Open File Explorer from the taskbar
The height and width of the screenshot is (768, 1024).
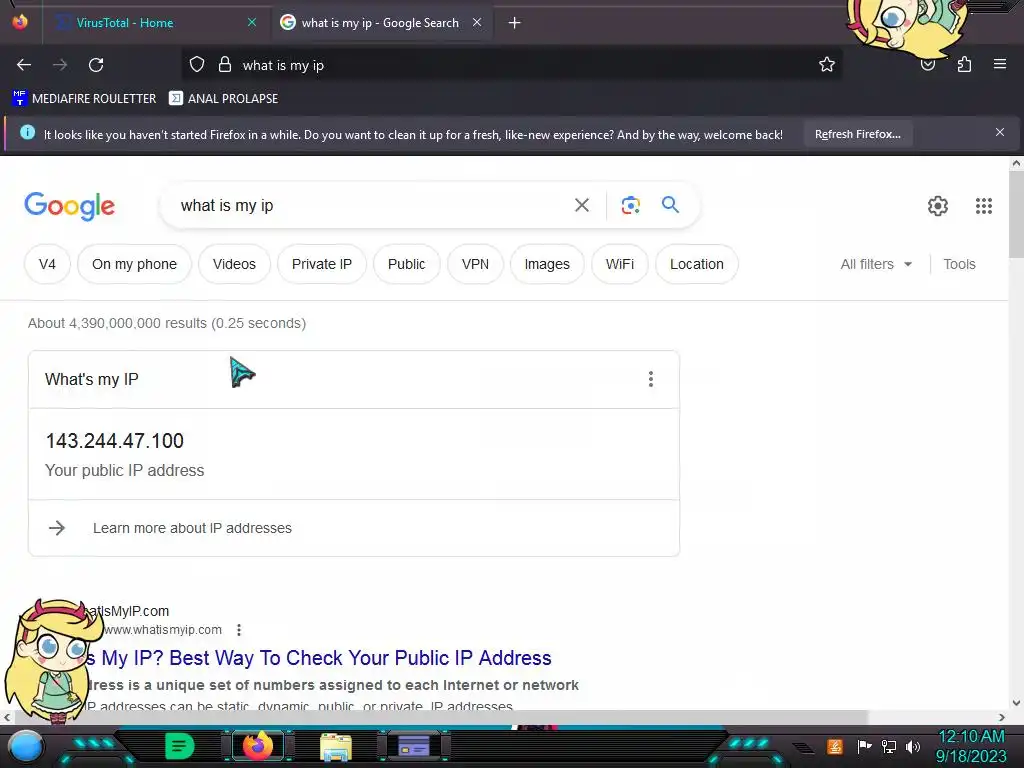(x=336, y=746)
